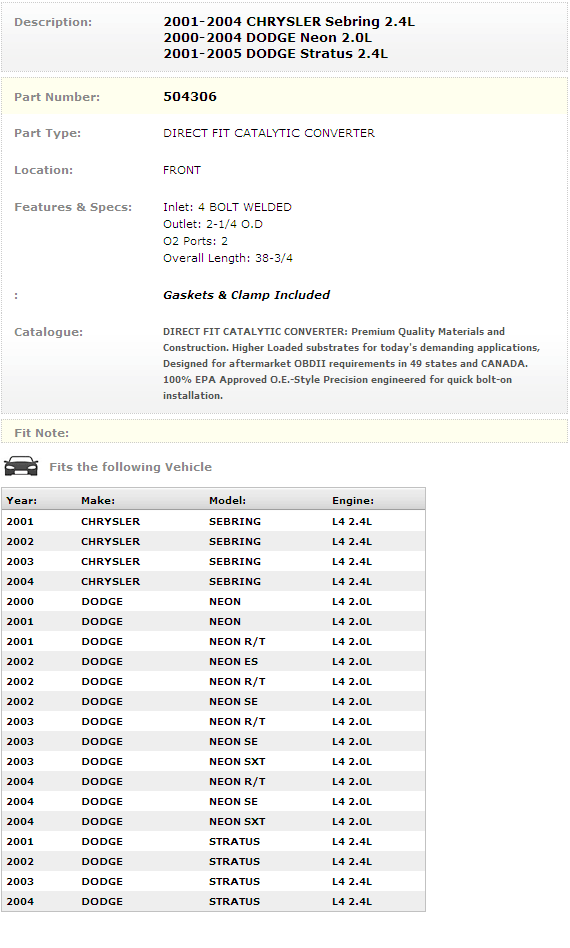Select the 2003 Dodge Neon SXT row

pyautogui.click(x=213, y=761)
